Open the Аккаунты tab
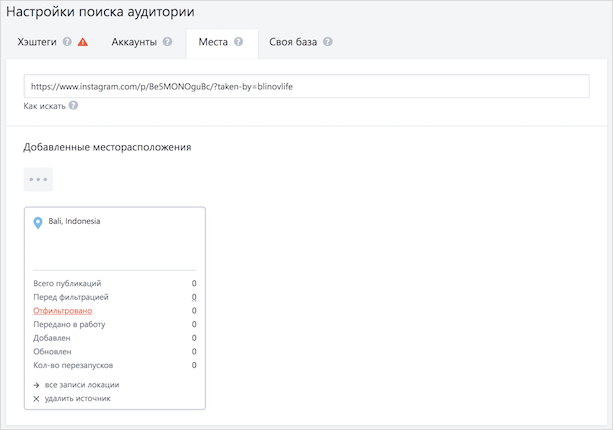 pyautogui.click(x=132, y=43)
